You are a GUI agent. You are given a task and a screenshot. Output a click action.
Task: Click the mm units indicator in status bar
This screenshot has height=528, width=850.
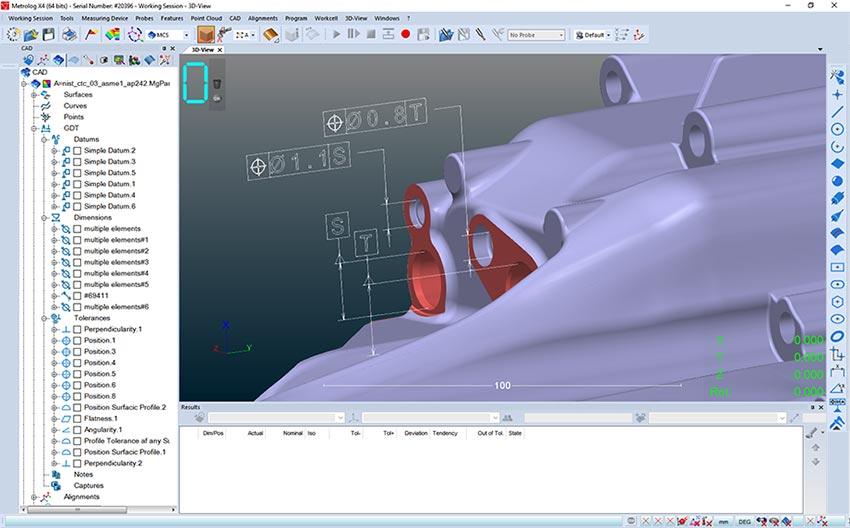point(722,521)
